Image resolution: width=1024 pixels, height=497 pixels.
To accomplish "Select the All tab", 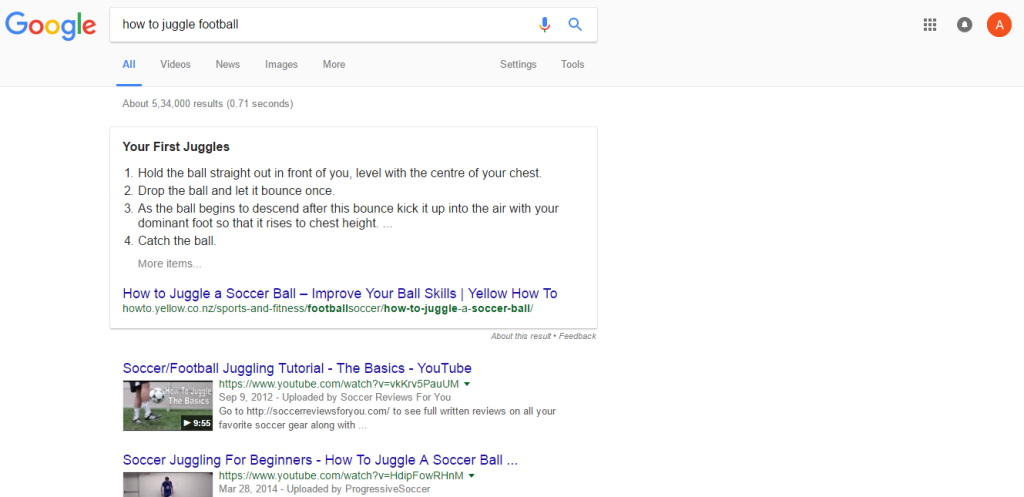I will click(x=129, y=65).
